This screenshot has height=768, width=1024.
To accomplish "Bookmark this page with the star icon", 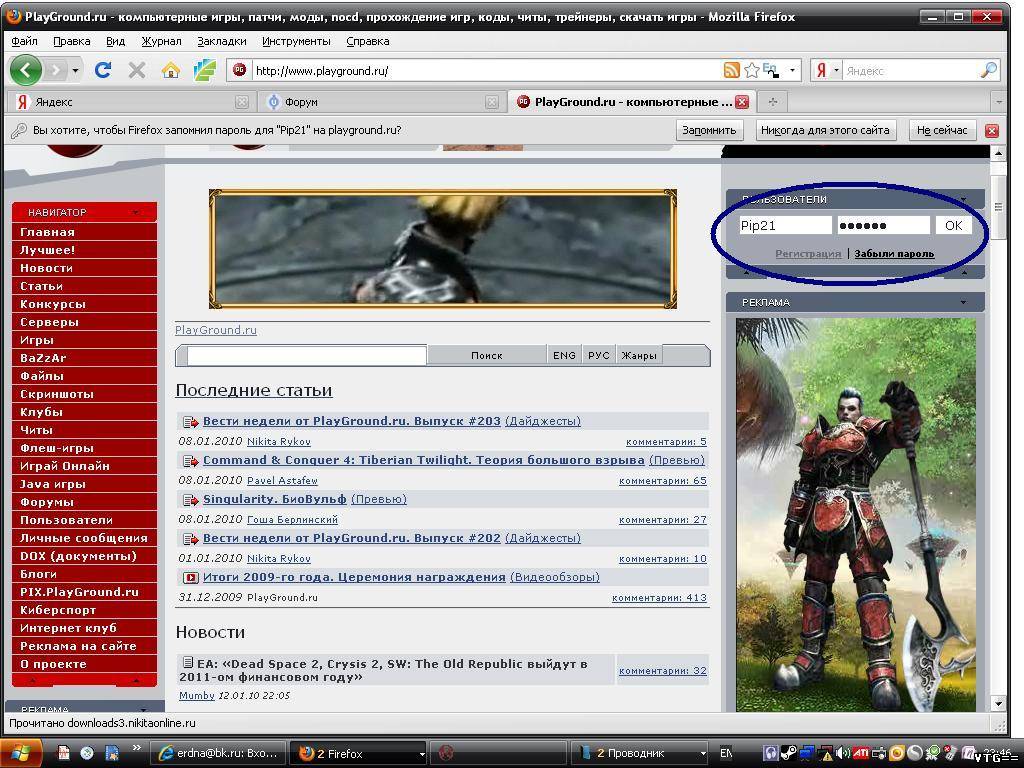I will [751, 70].
